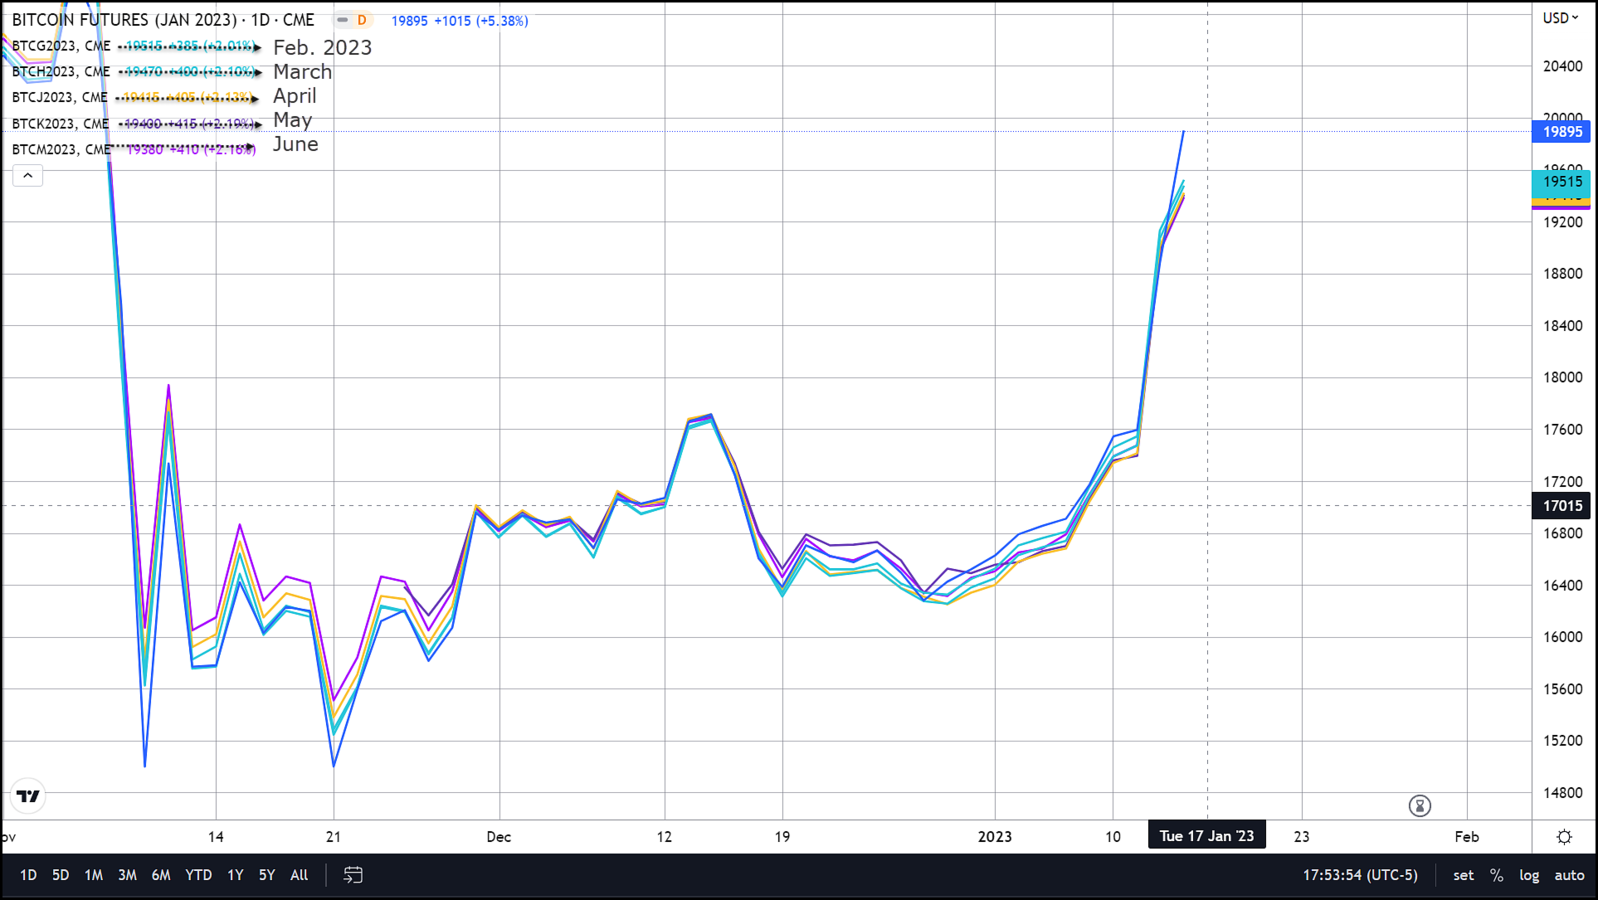The image size is (1598, 900).
Task: Open the USD currency dropdown
Action: point(1560,18)
